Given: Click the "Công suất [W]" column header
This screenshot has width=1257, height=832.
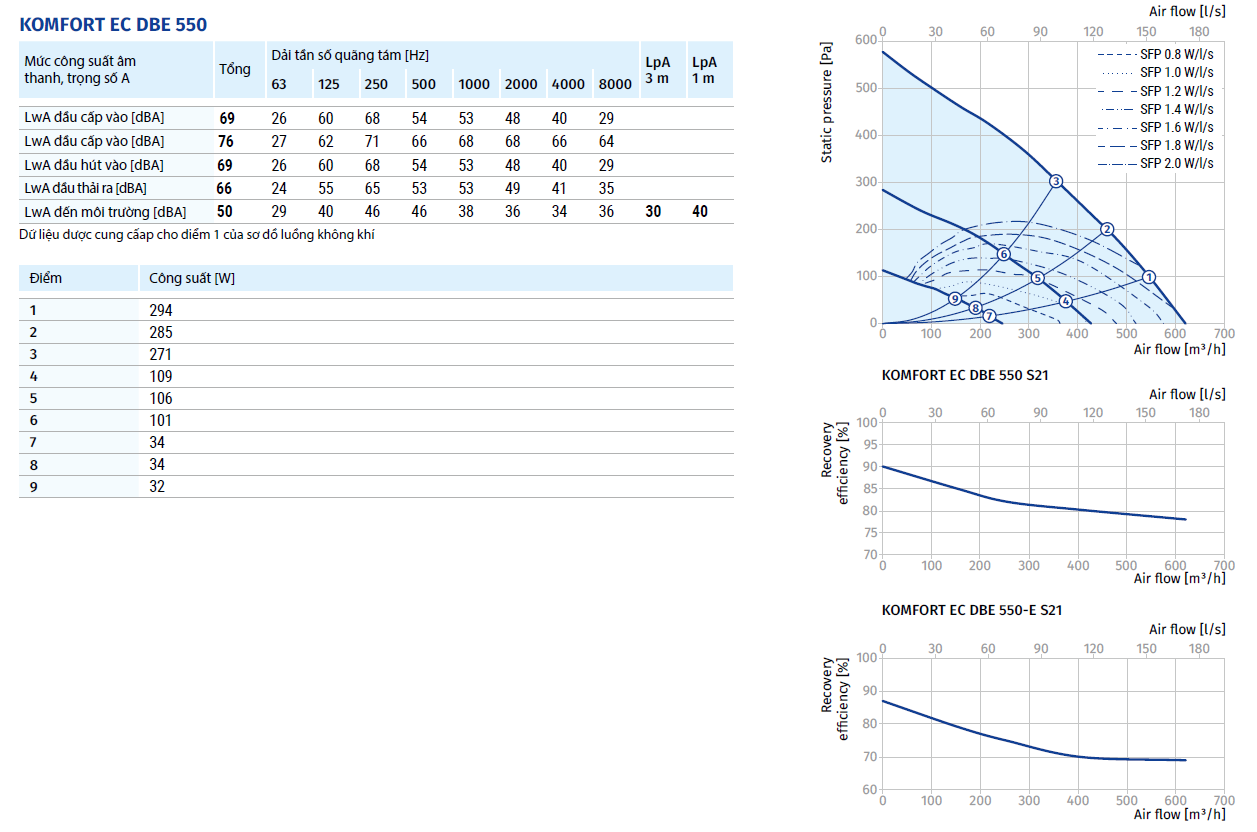Looking at the screenshot, I should point(192,278).
